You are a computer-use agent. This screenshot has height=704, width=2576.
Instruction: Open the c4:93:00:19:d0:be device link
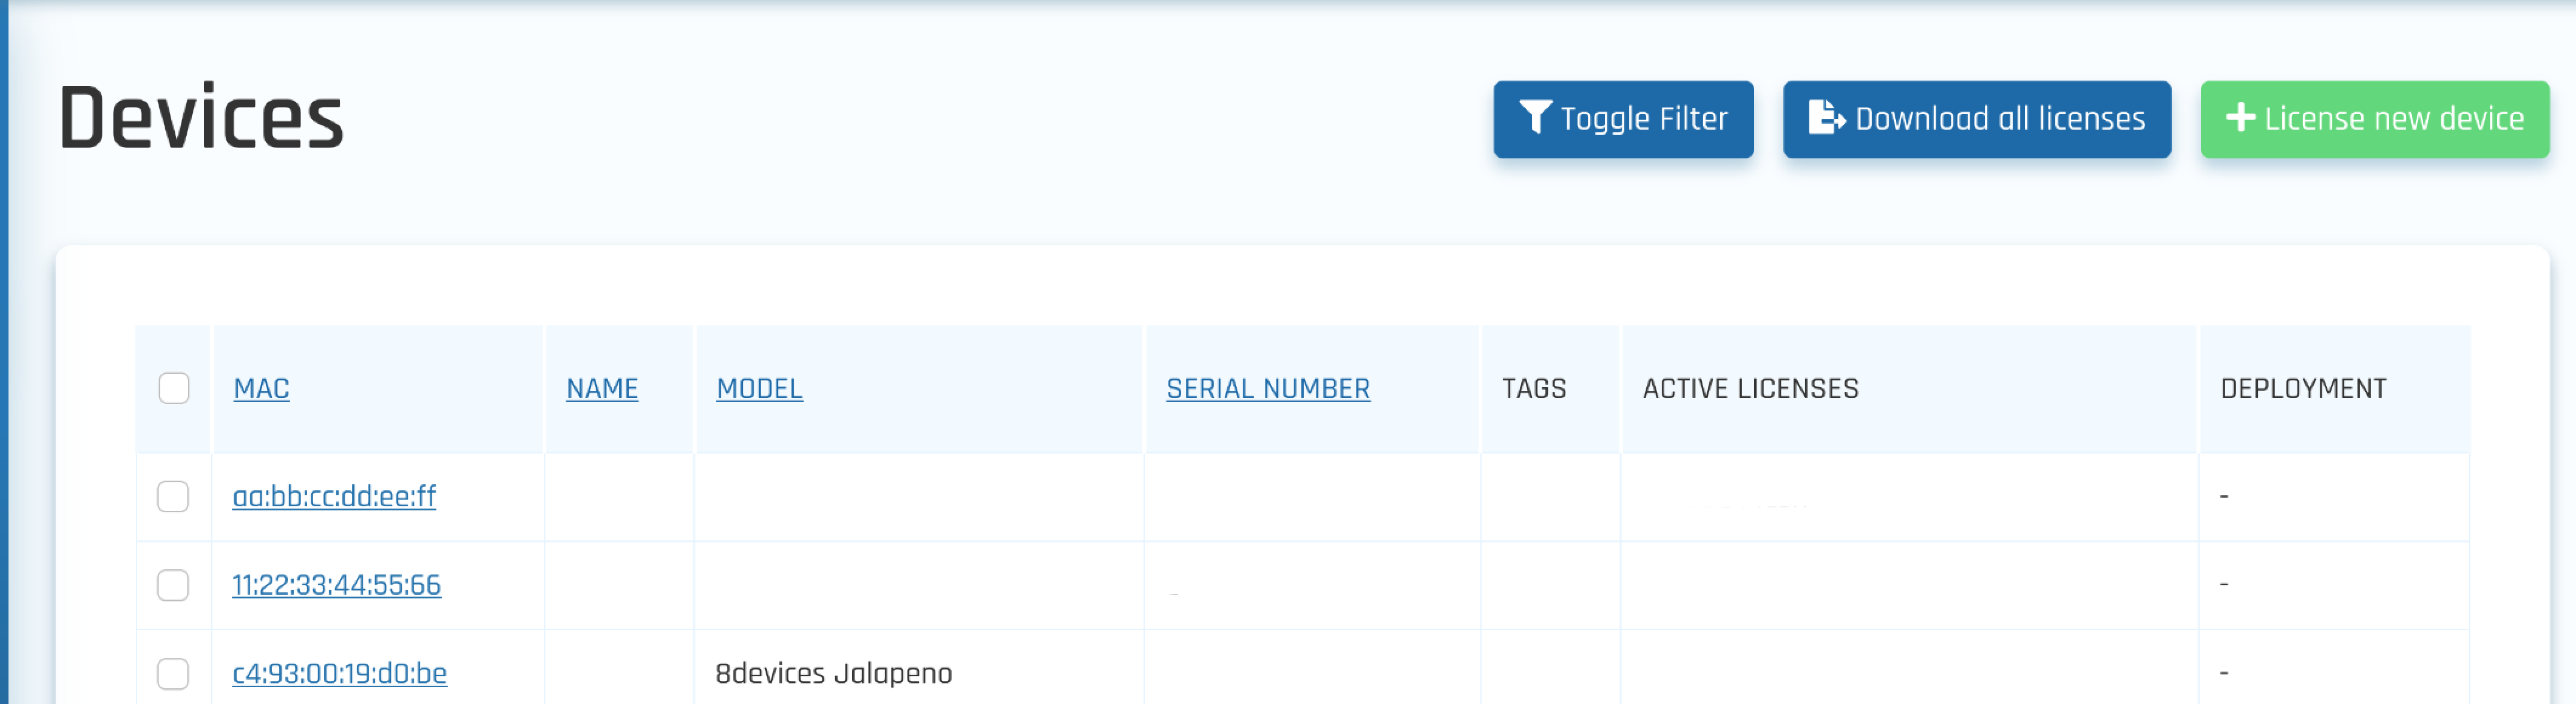tap(339, 673)
